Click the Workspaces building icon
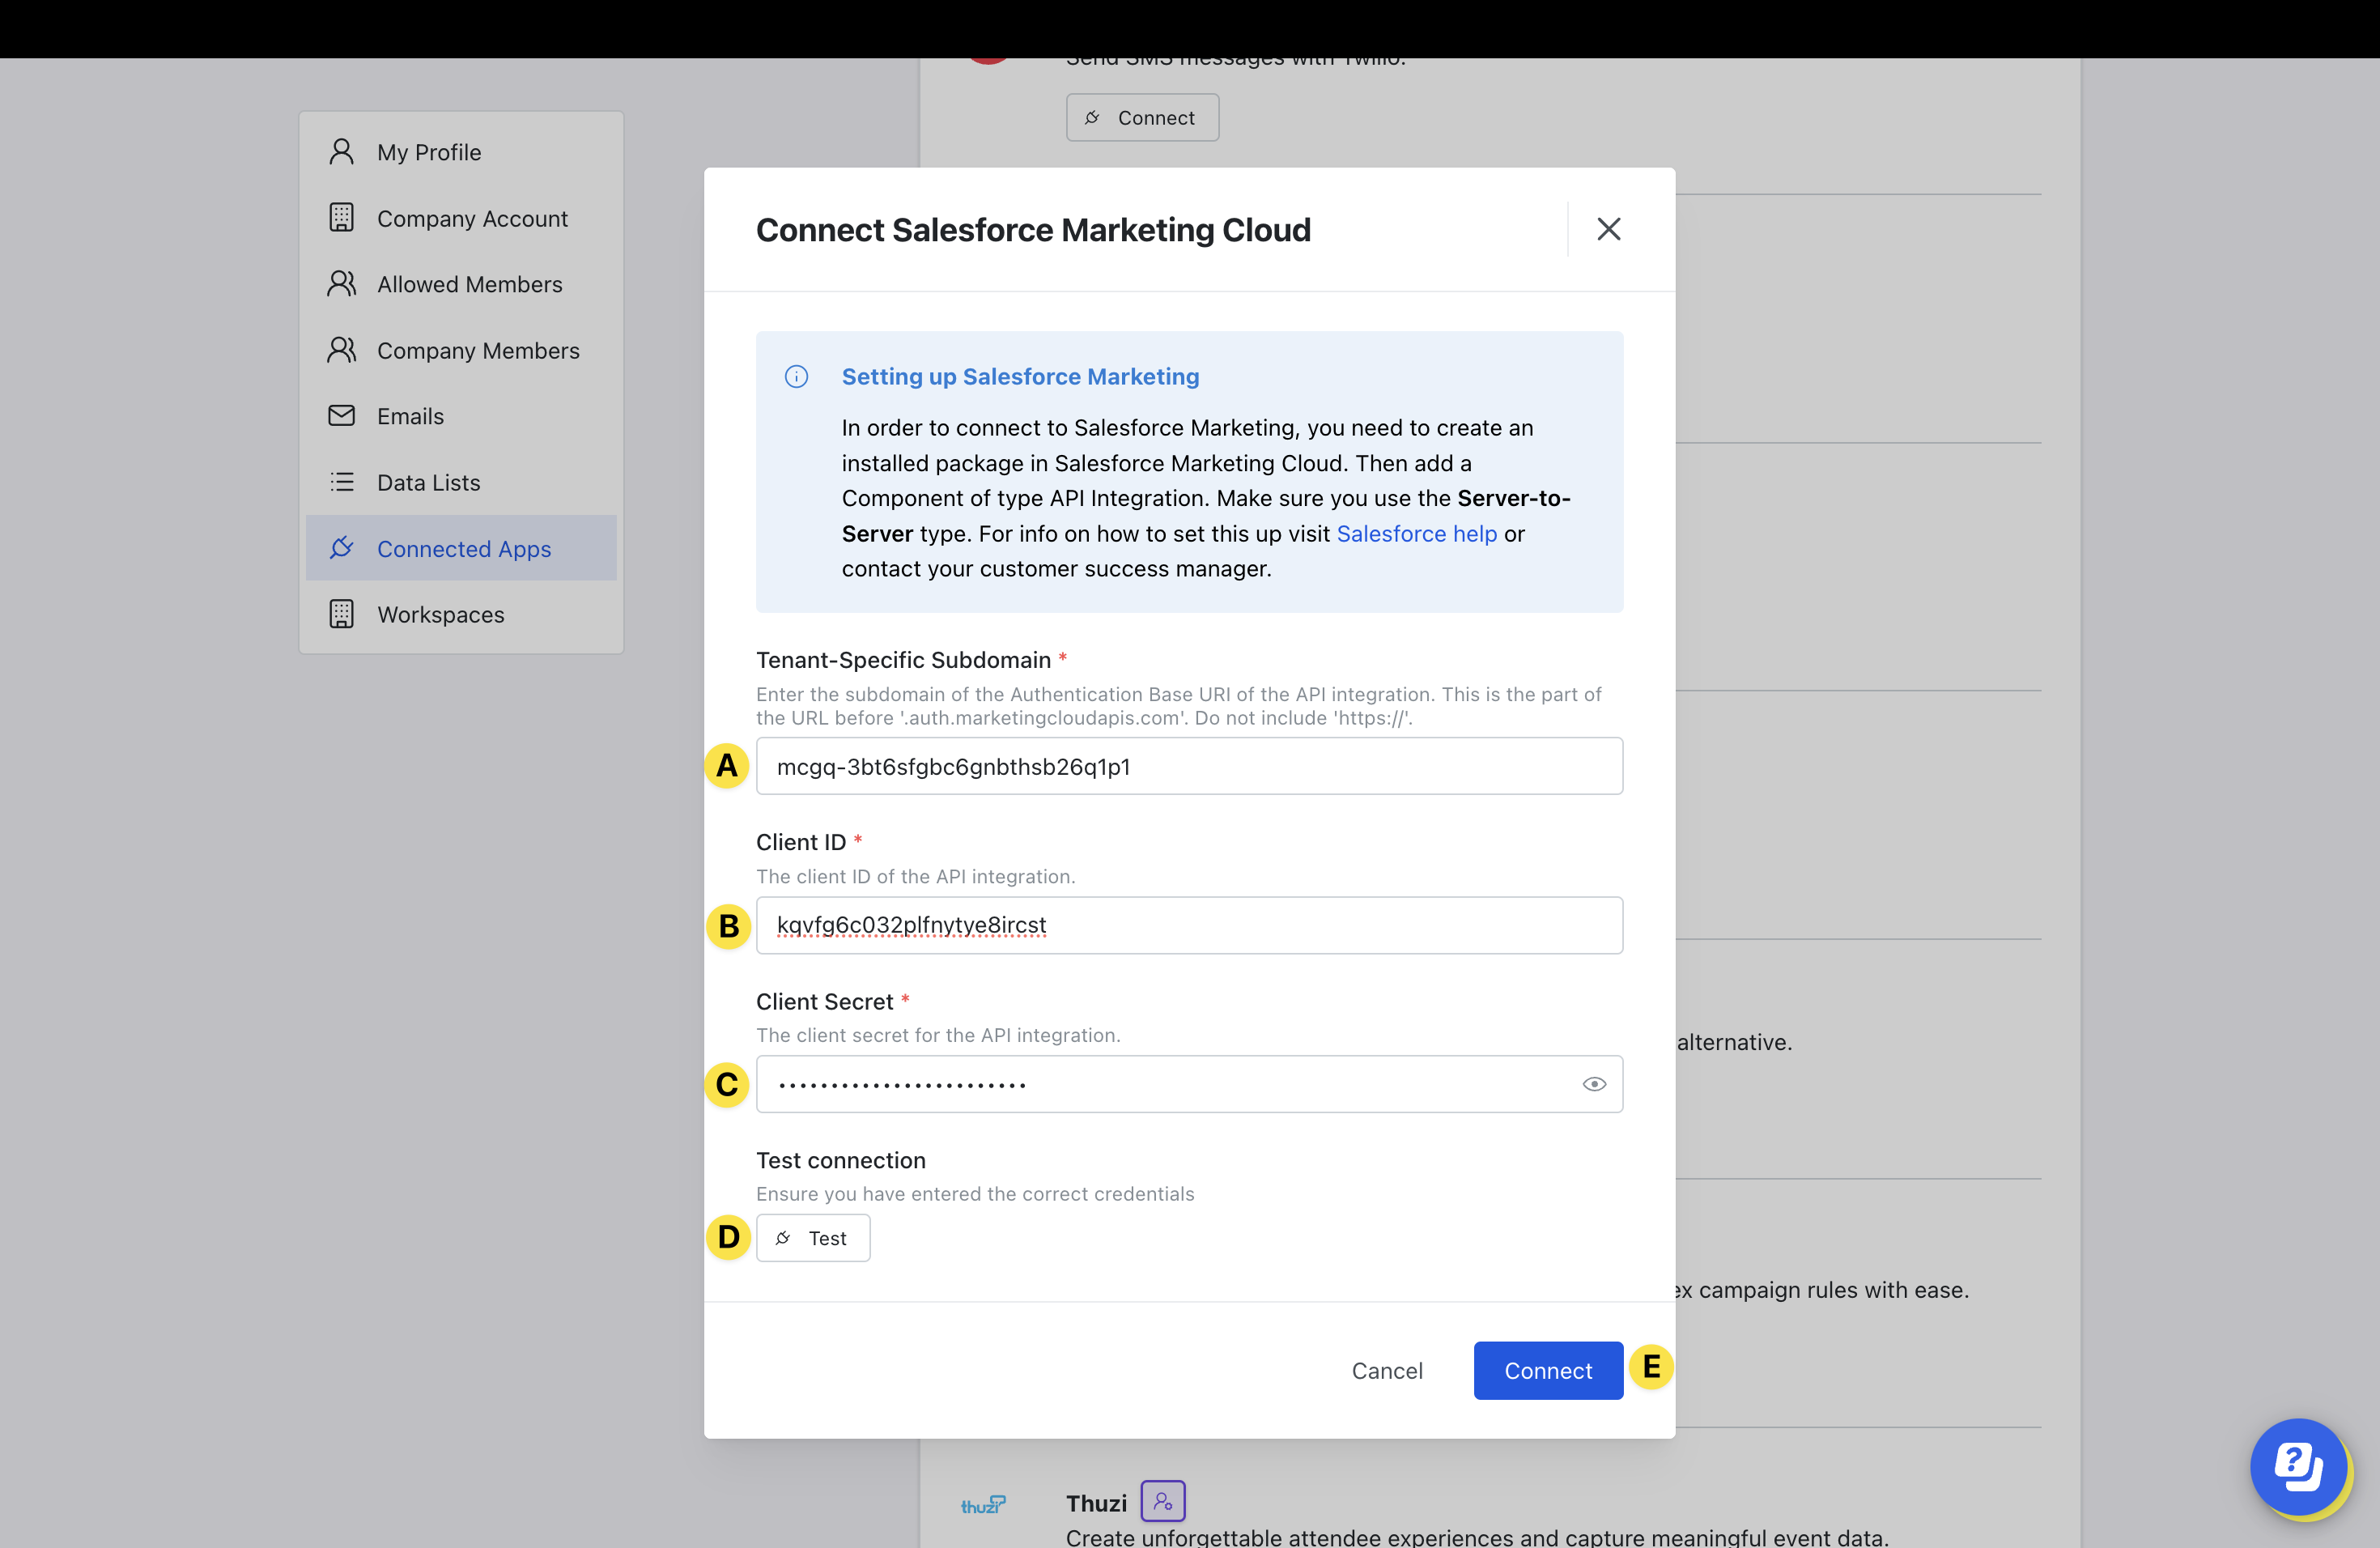Screen dimensions: 2380x1548 click(341, 614)
